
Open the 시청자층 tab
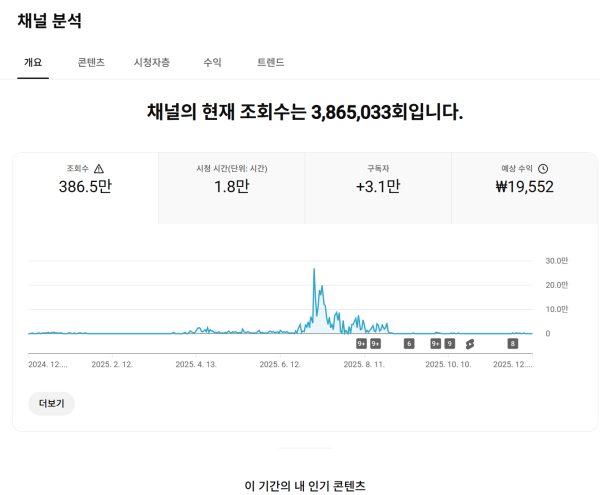152,62
